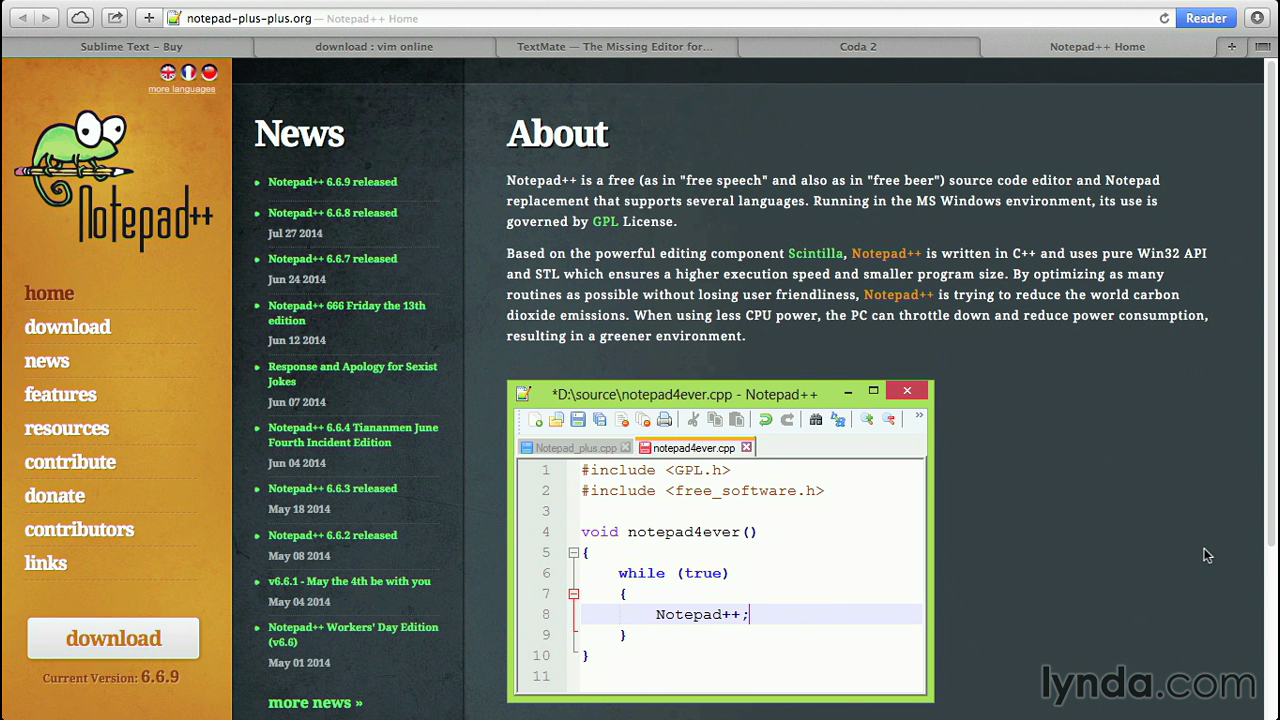Click the Jun 24 2014 date
The image size is (1280, 720).
click(x=297, y=280)
